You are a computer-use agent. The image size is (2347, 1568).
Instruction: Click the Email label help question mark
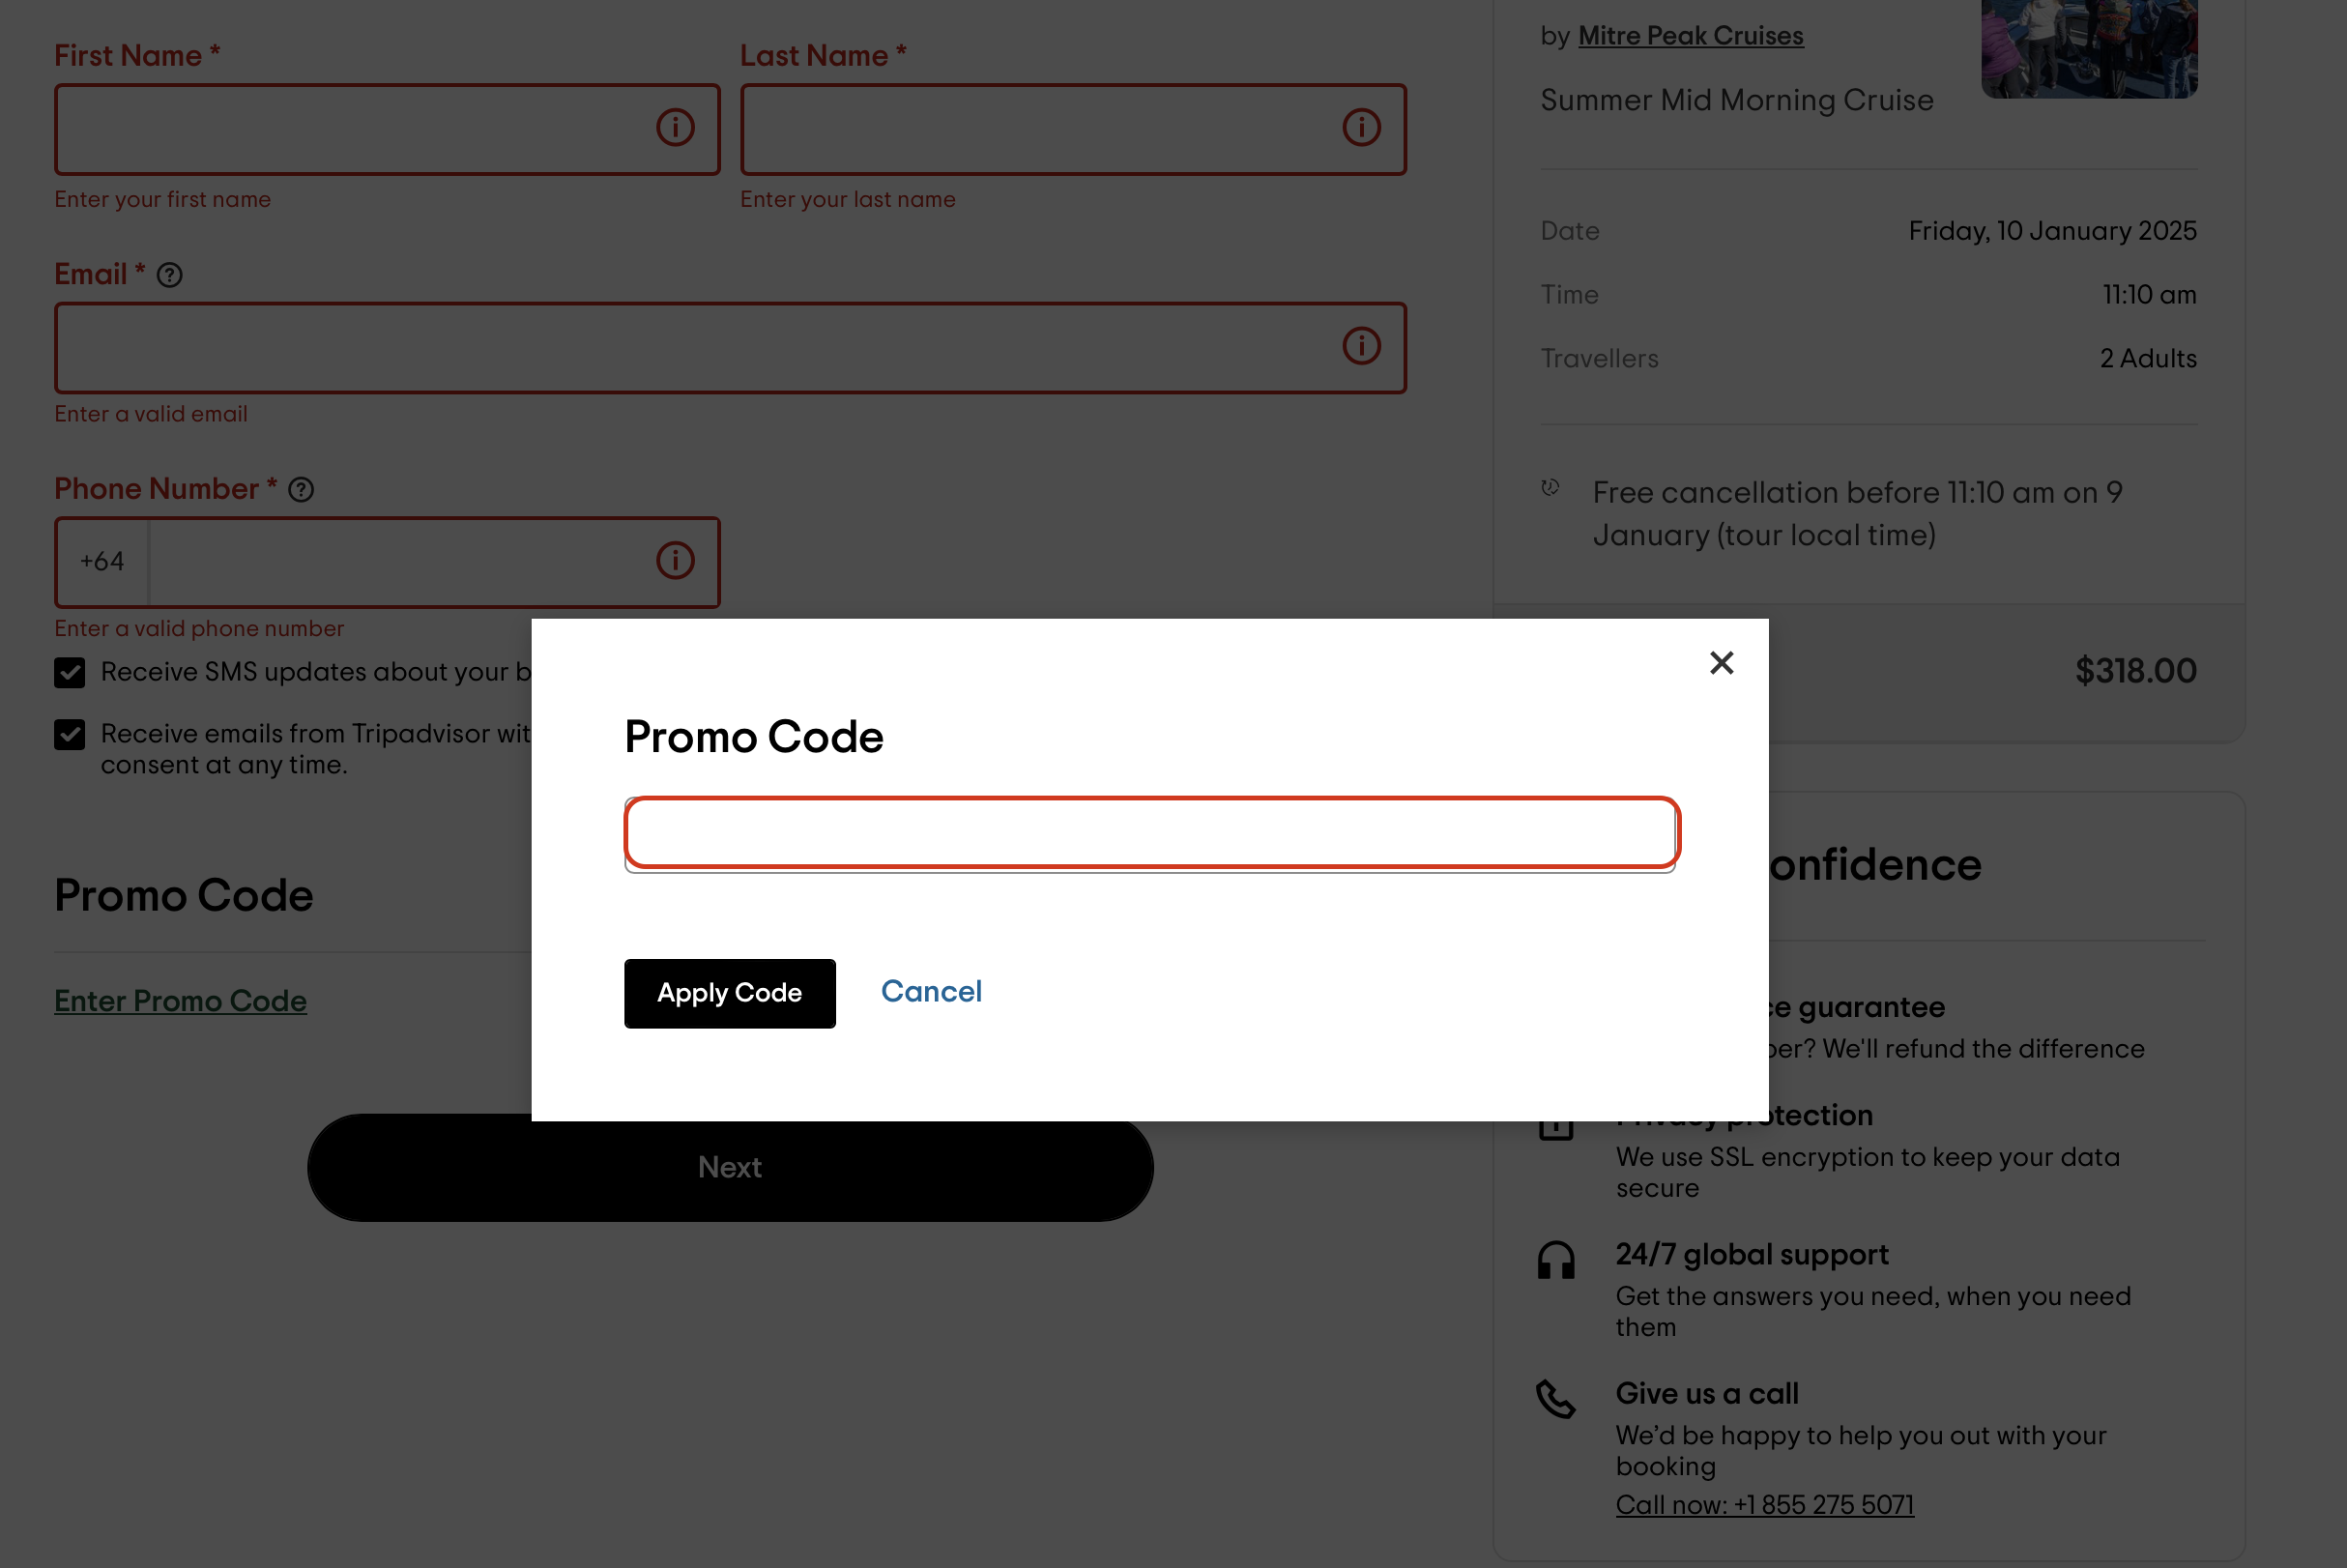tap(170, 275)
